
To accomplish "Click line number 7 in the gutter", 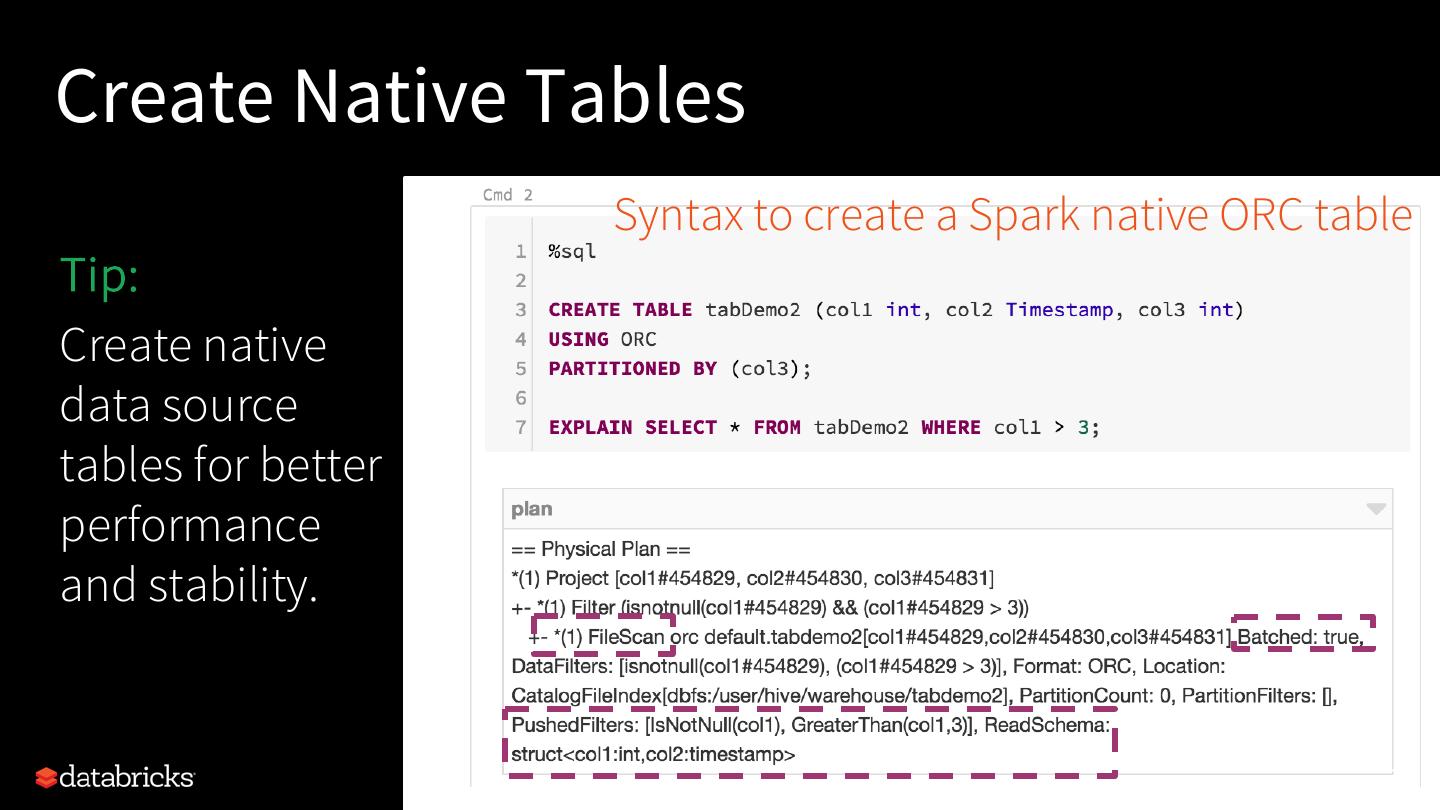I will click(520, 427).
